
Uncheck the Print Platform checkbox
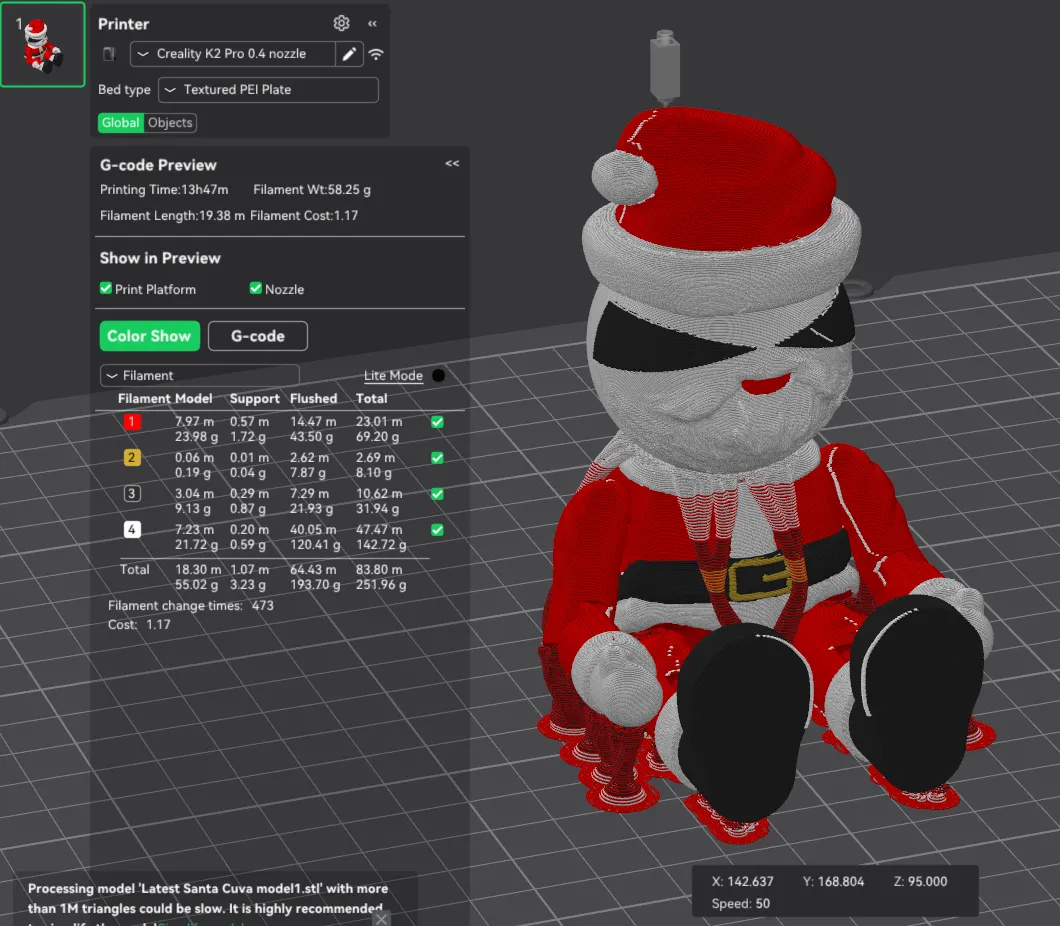[106, 289]
